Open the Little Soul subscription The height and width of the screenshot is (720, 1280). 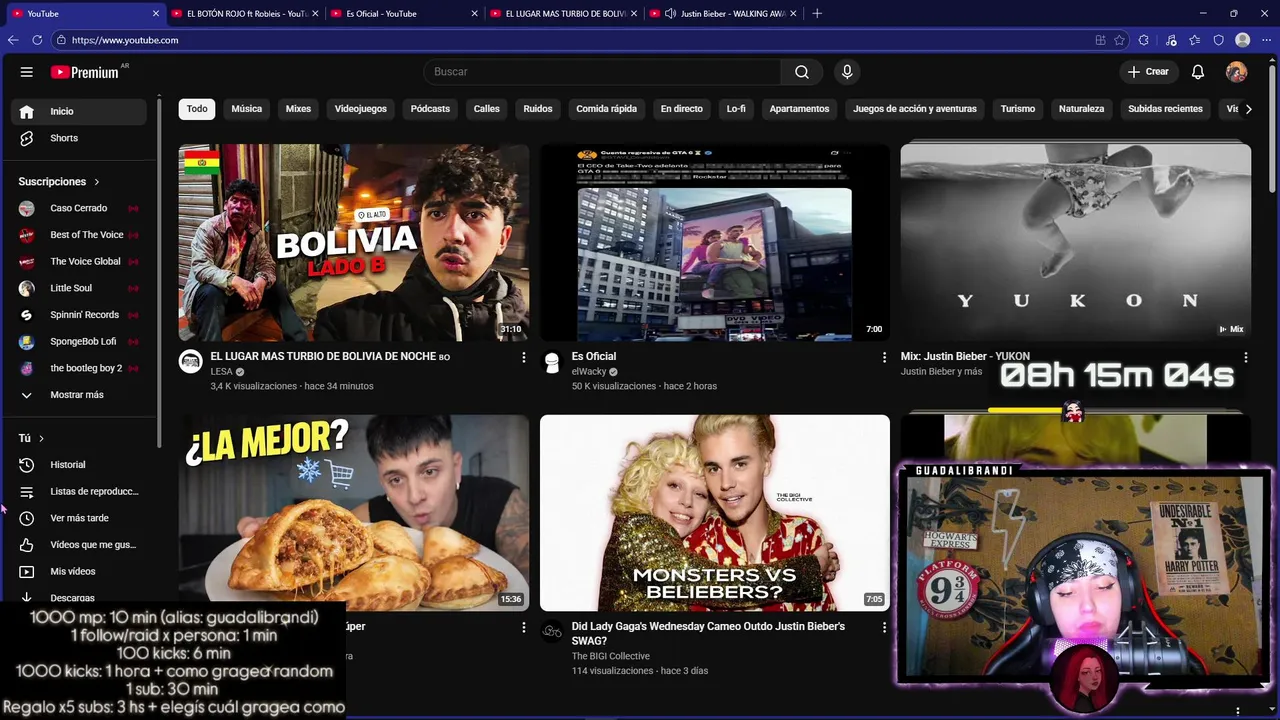[80, 288]
